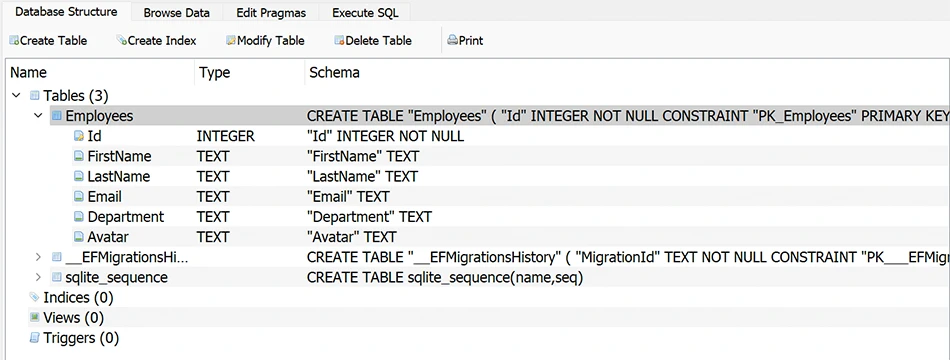950x360 pixels.
Task: Select the Indices (0) node label
Action: 78,298
